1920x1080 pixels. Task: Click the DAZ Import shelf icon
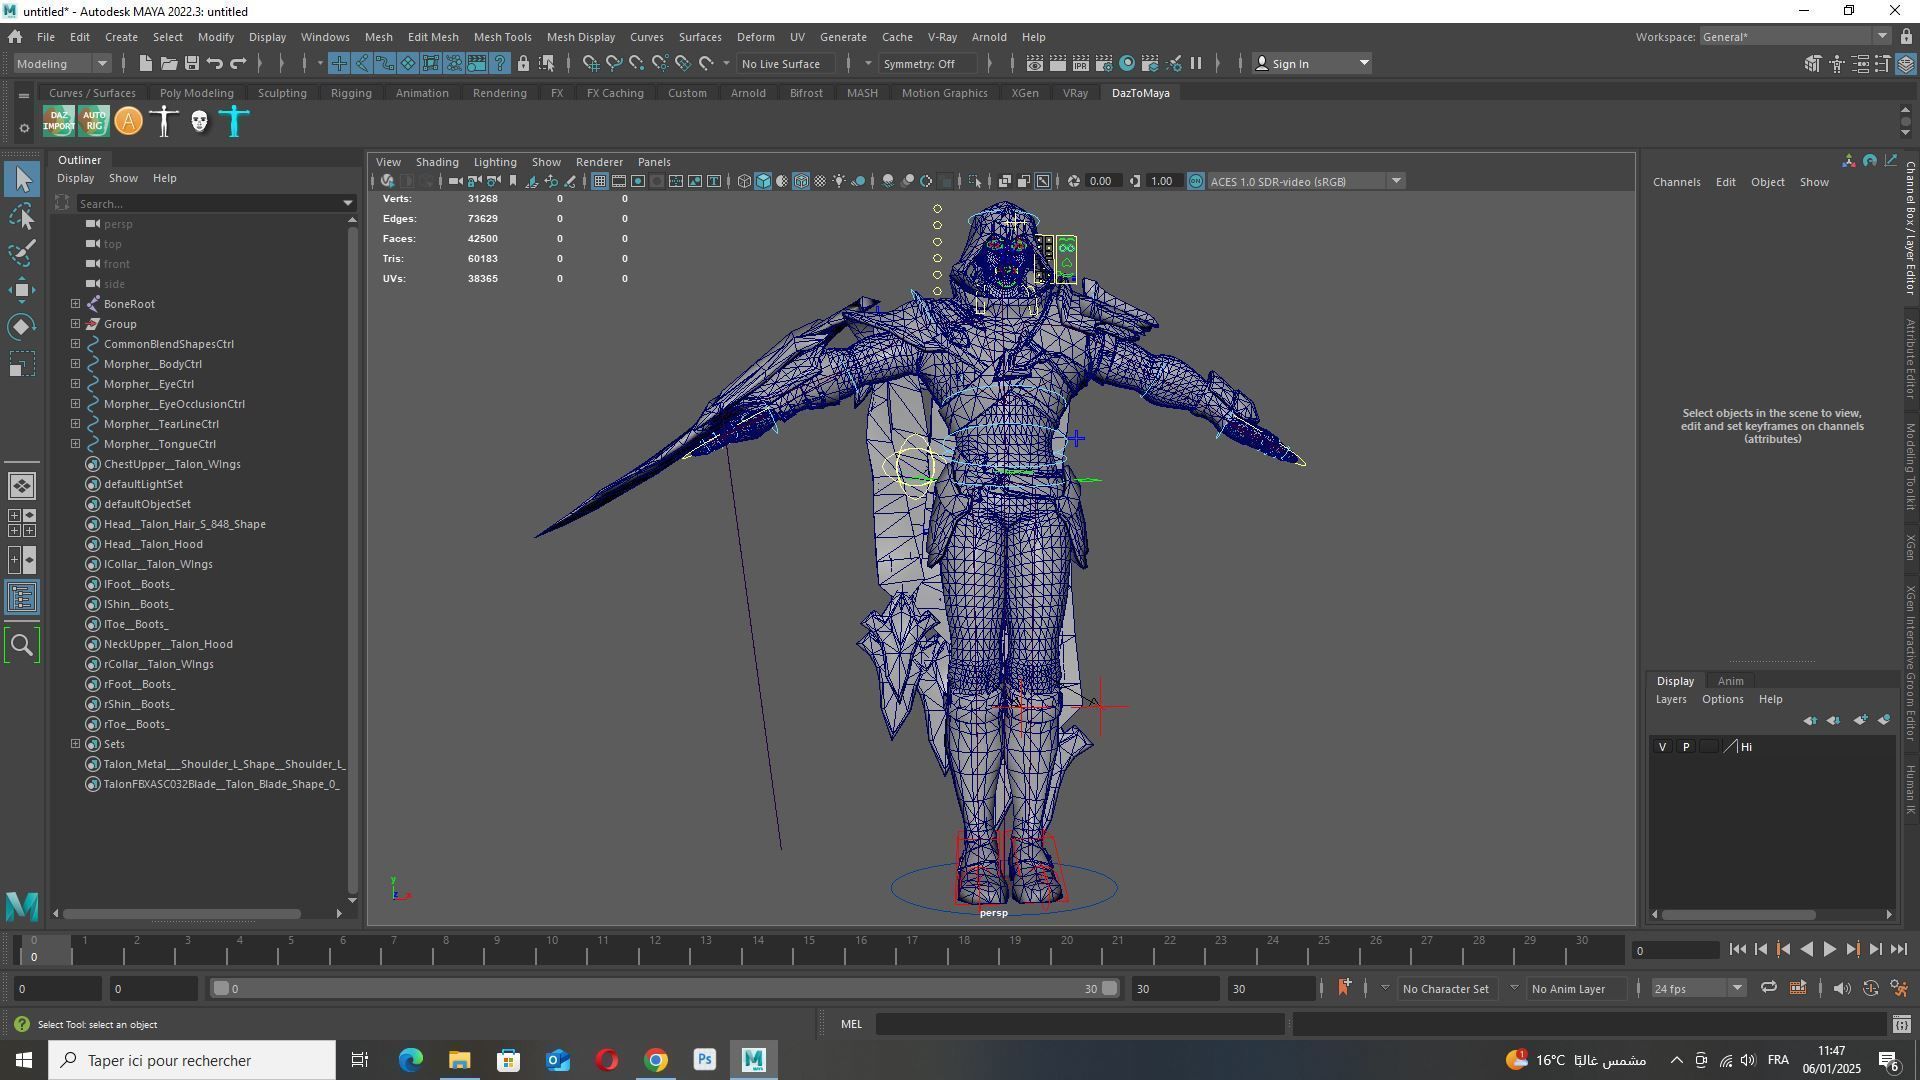58,121
